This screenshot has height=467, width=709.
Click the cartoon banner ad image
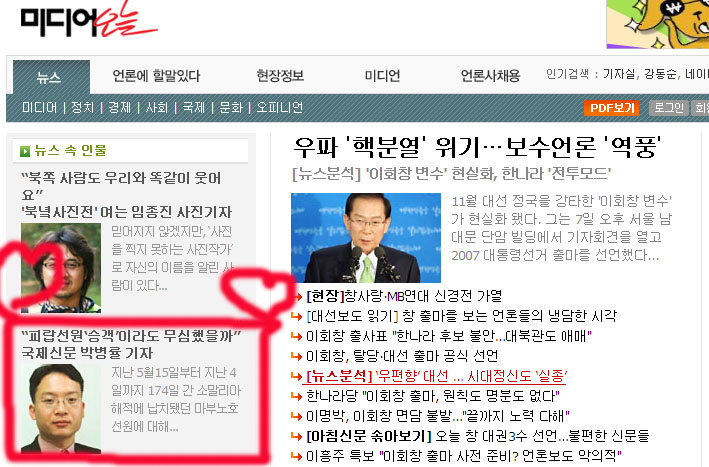click(658, 24)
